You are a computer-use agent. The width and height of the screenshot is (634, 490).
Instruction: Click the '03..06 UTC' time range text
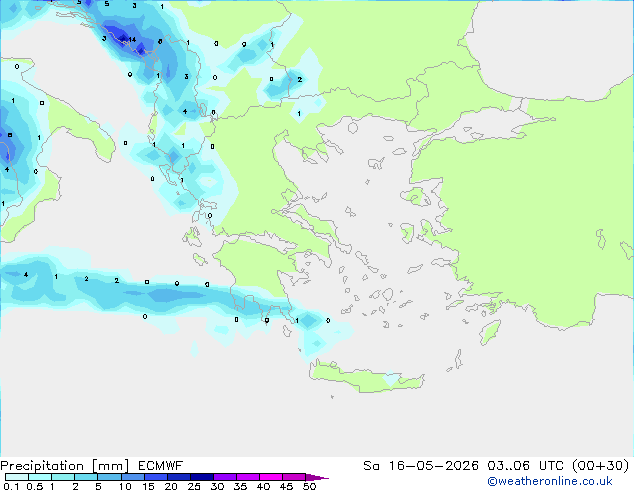tap(525, 466)
